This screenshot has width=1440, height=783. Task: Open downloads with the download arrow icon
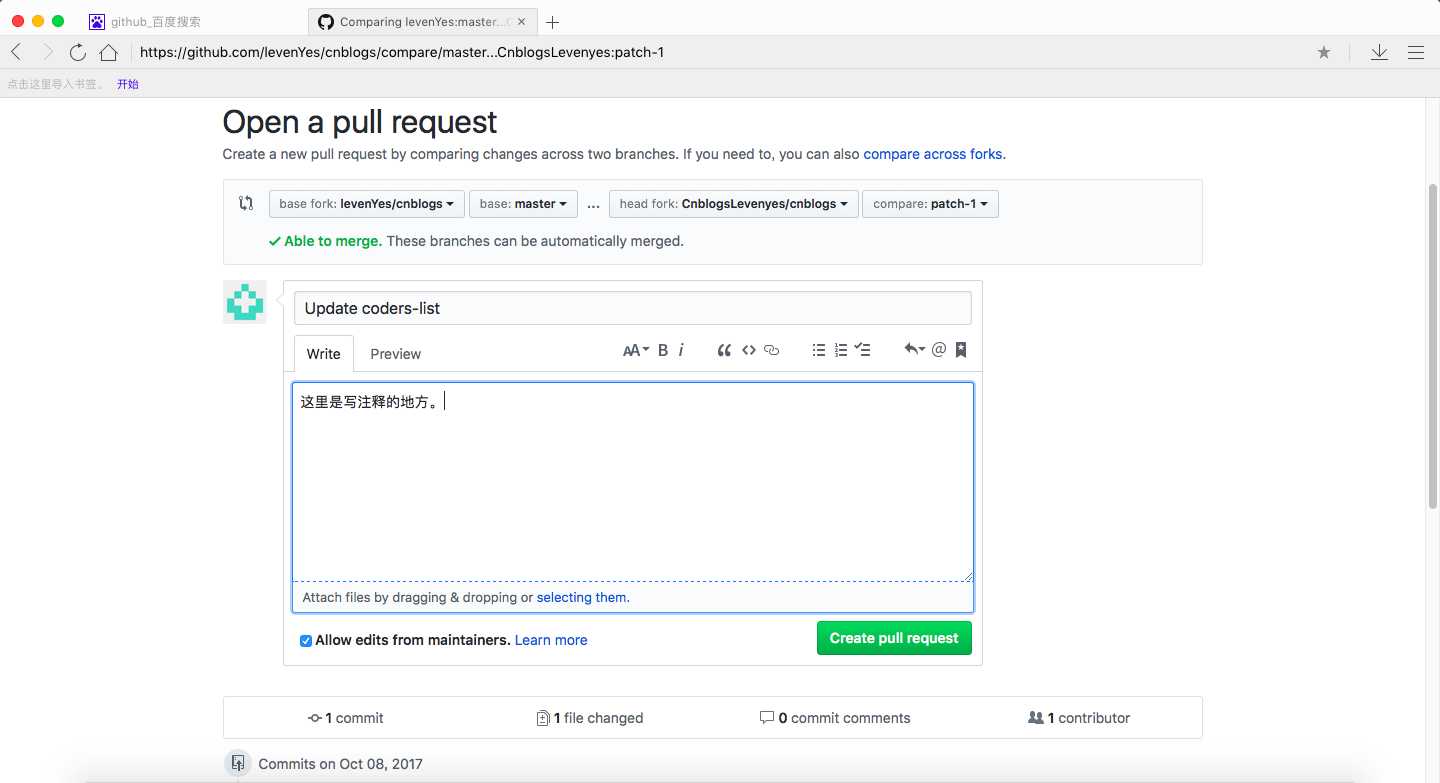[x=1379, y=52]
